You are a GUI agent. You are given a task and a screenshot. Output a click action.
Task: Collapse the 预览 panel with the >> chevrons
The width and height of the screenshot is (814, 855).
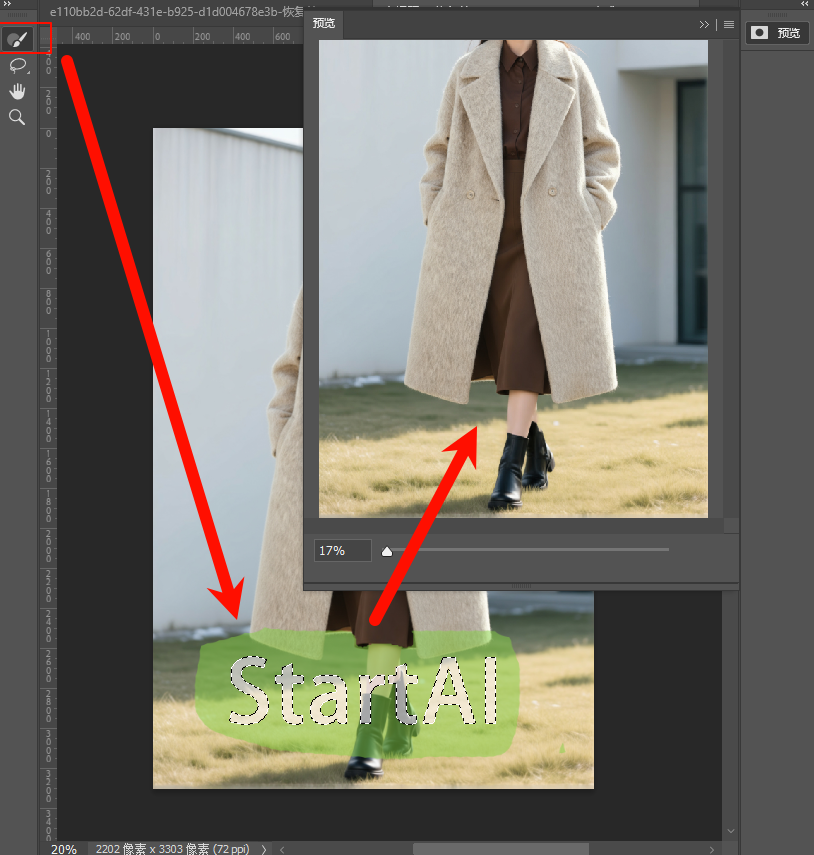click(x=704, y=24)
